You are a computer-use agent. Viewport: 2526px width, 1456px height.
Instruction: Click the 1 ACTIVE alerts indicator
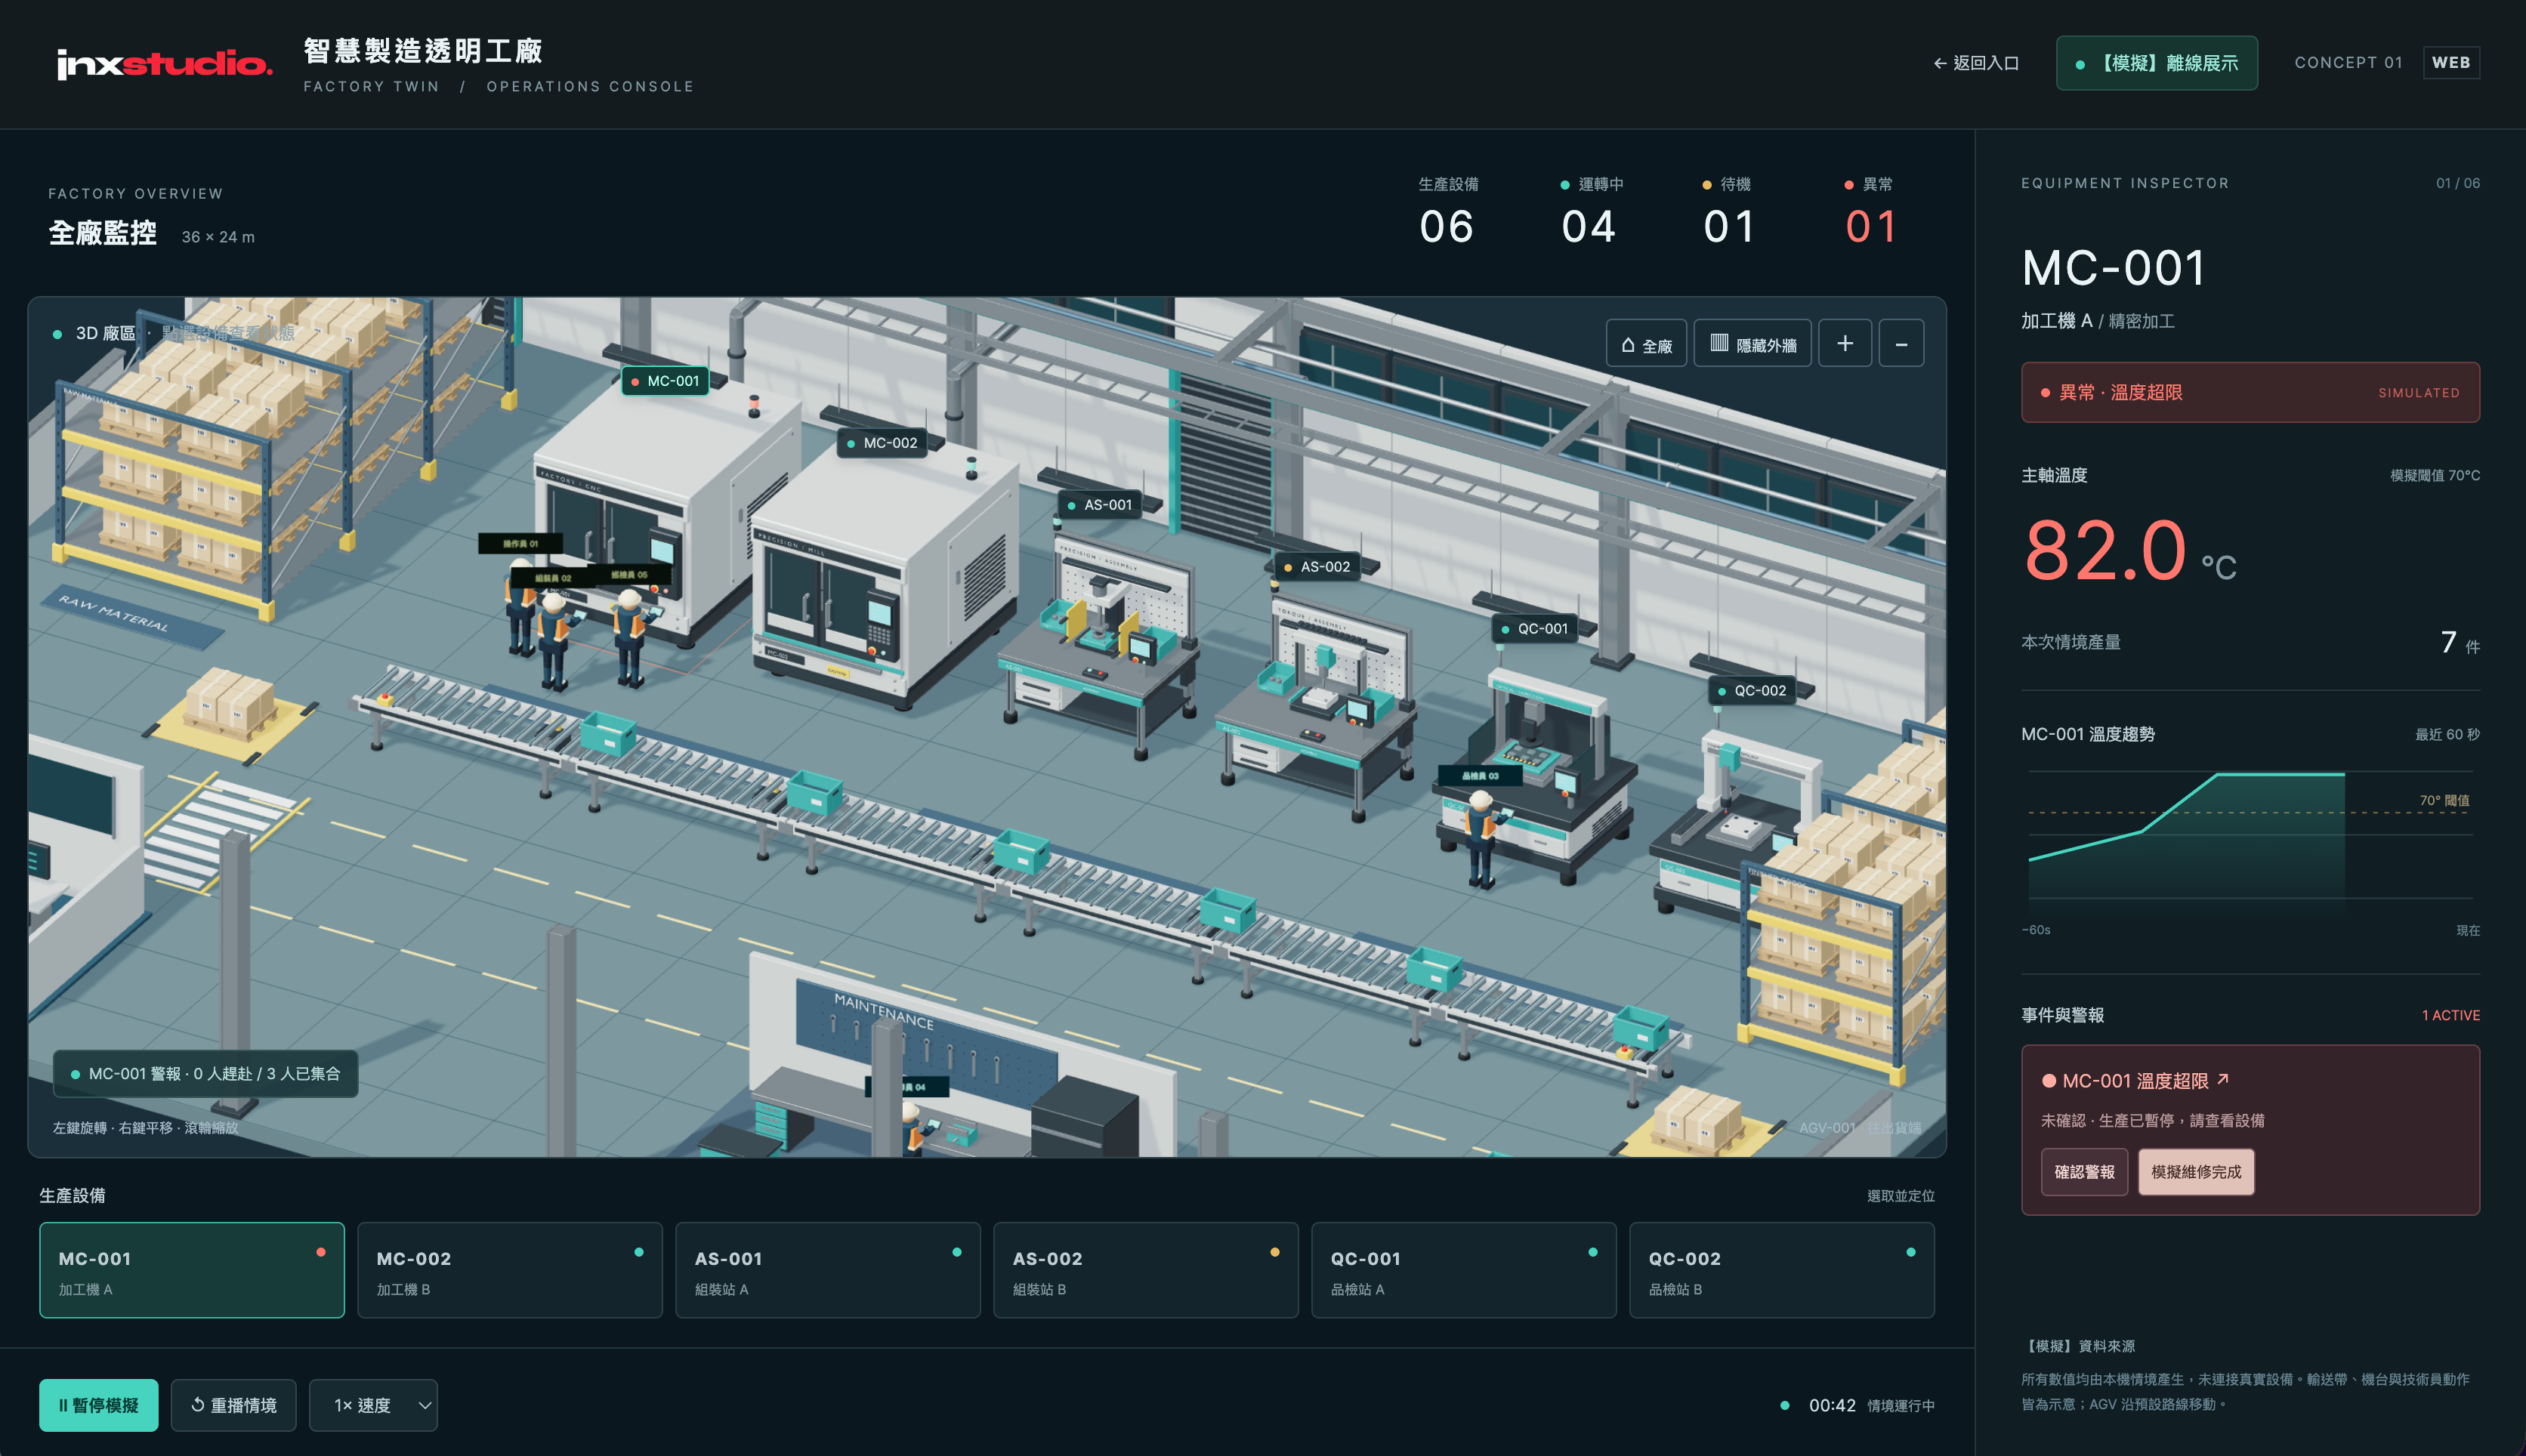tap(2450, 1015)
